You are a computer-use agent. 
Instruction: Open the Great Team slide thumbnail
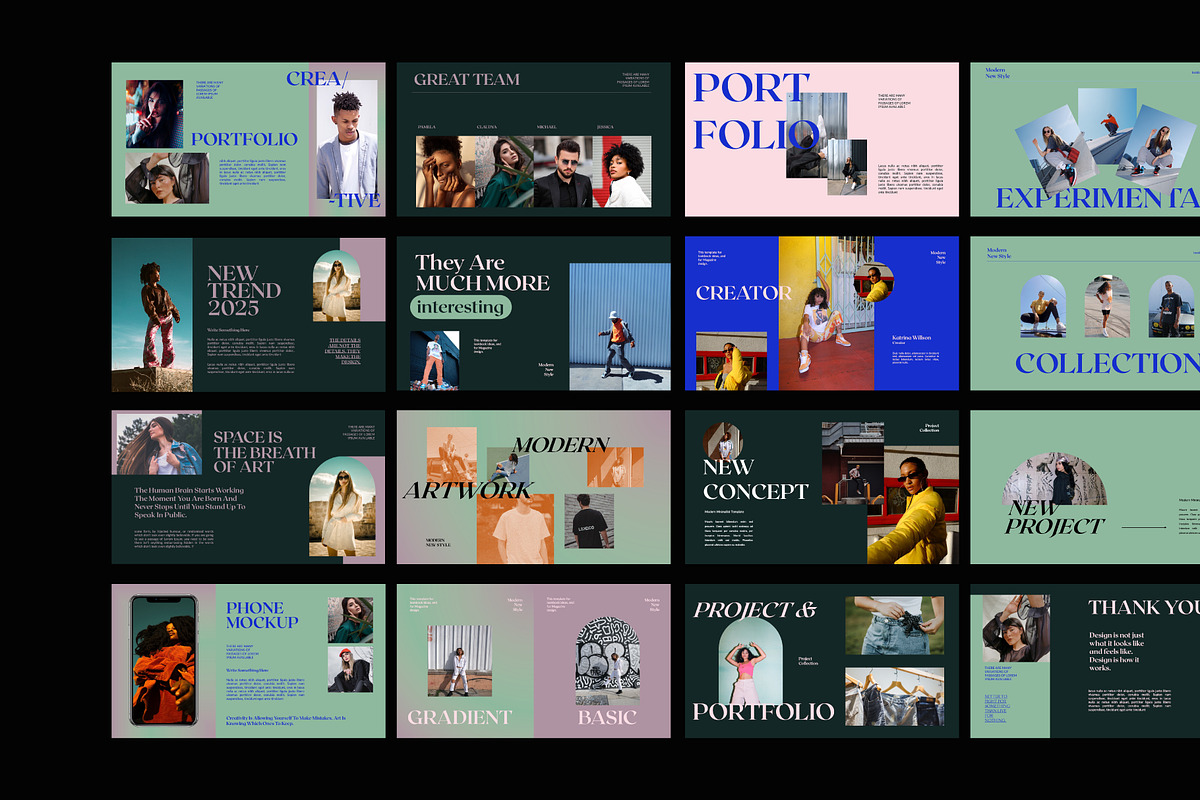tap(533, 140)
